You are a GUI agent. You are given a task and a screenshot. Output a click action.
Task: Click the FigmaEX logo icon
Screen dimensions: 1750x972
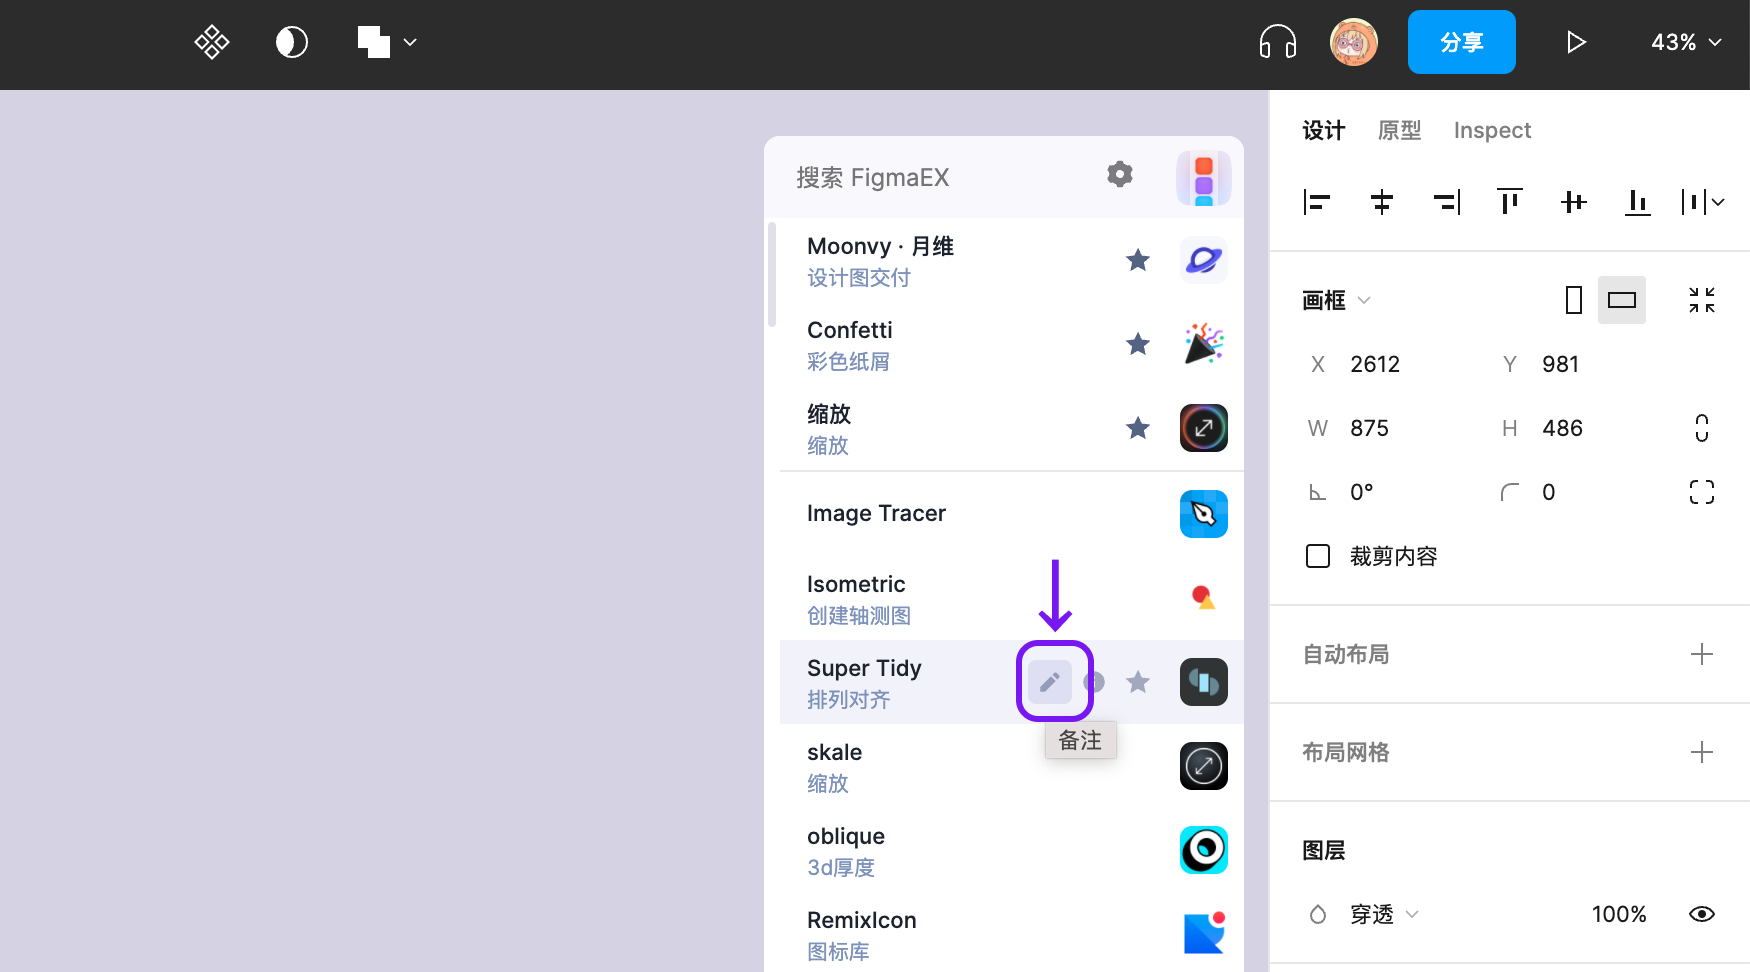(x=1204, y=178)
